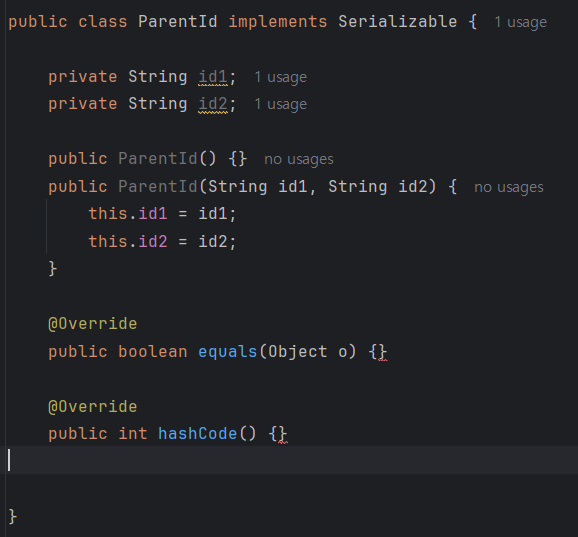This screenshot has height=537, width=578.
Task: Click the underlined id2 field name
Action: pos(213,104)
